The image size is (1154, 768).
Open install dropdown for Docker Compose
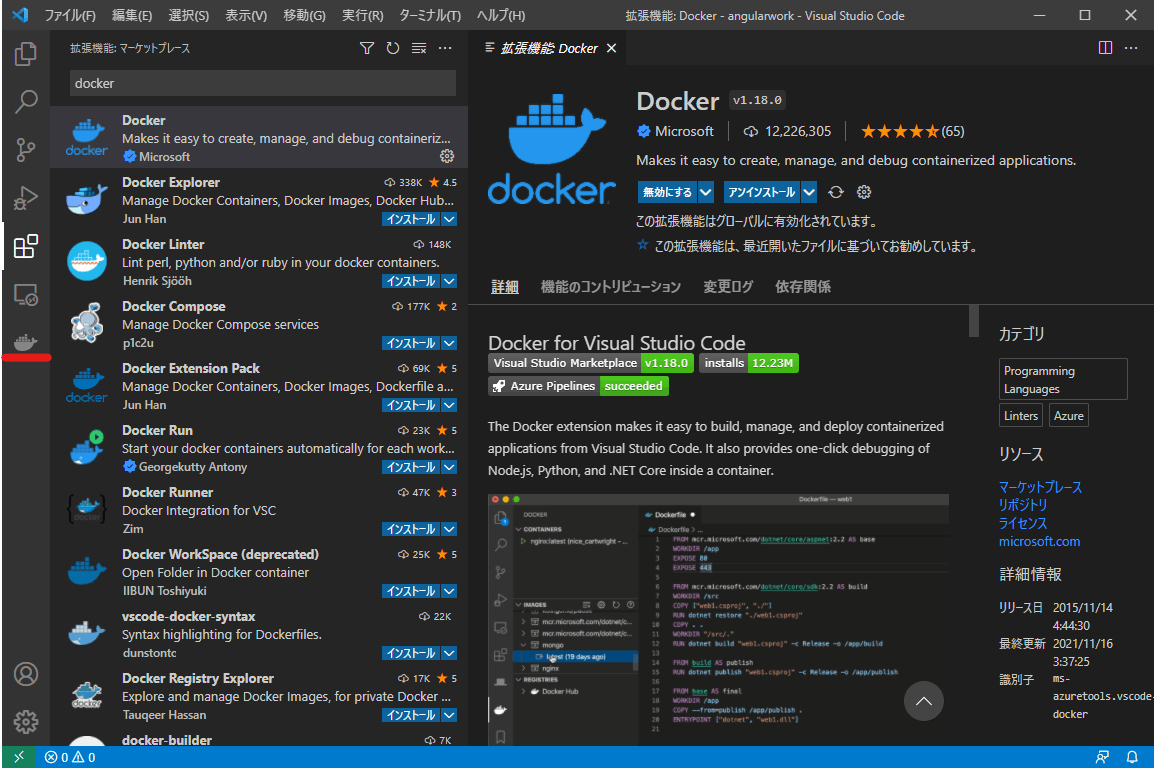(449, 343)
